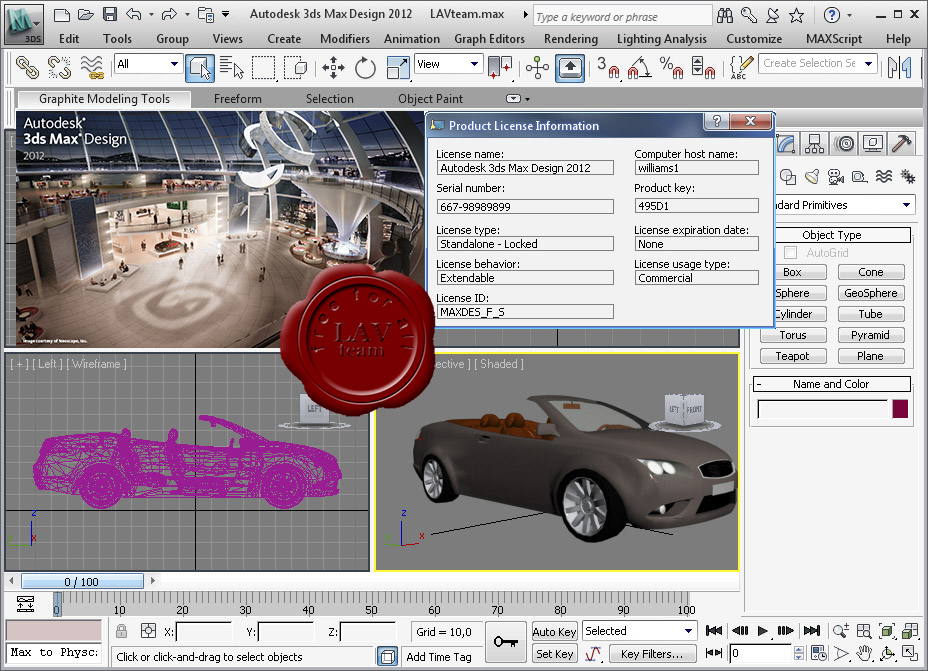Select the Systems gears category icon
The image size is (928, 671).
click(907, 176)
